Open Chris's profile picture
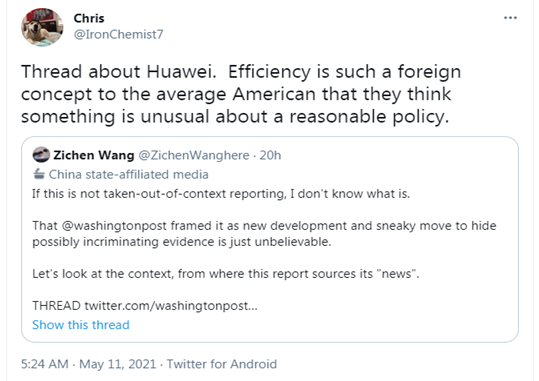The height and width of the screenshot is (381, 539). point(42,27)
